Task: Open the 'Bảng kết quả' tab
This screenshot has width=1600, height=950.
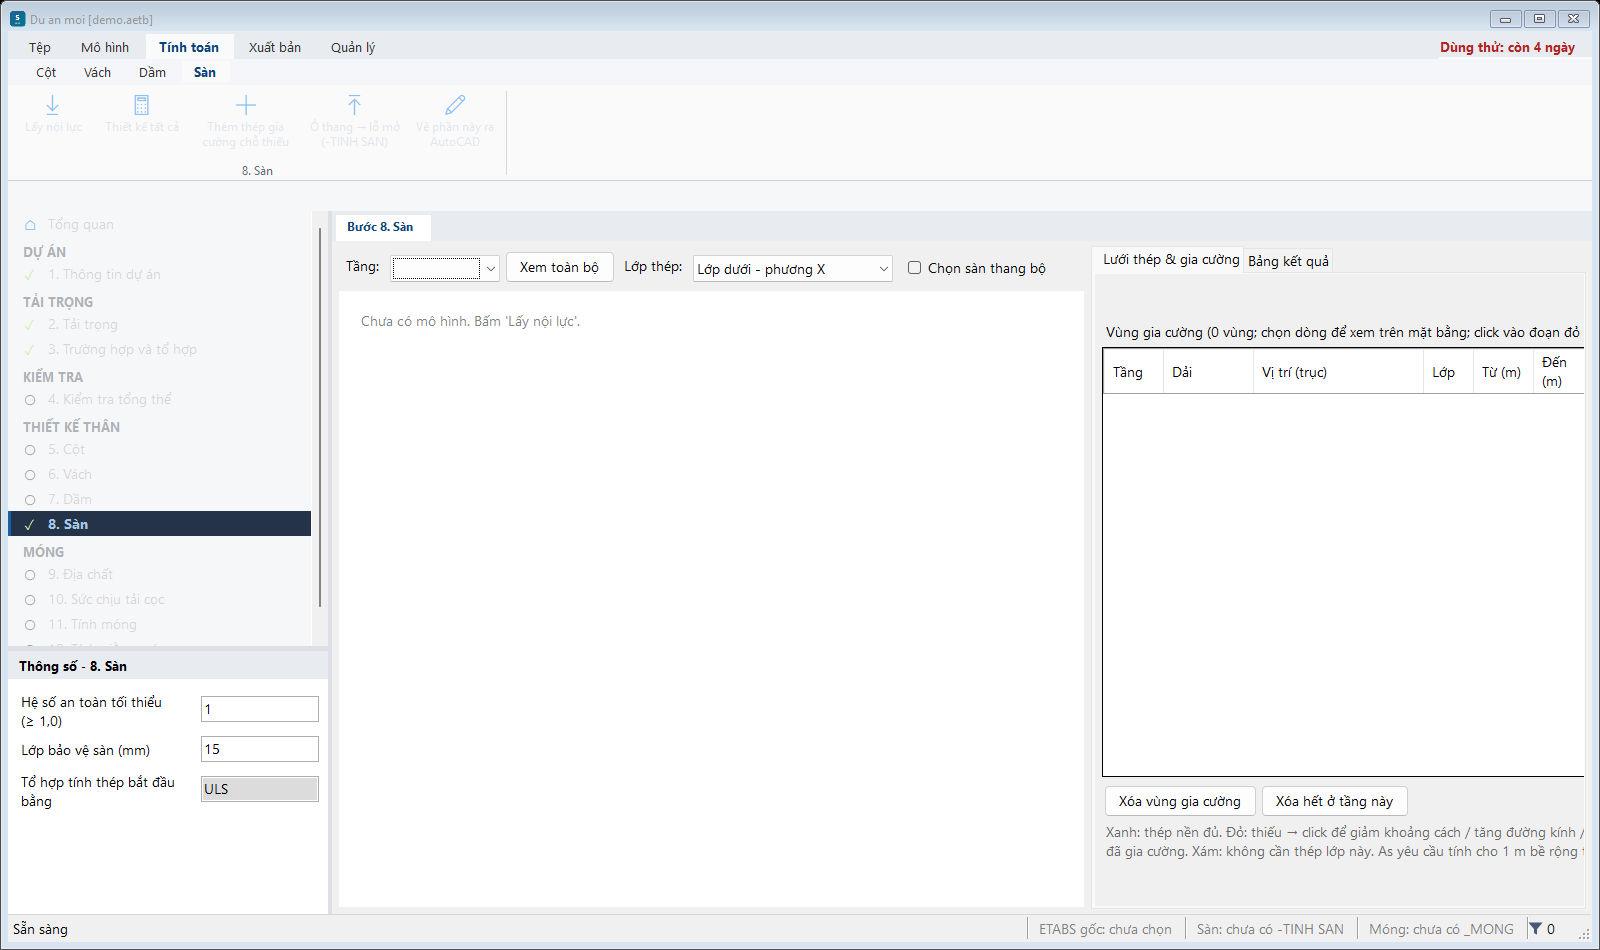Action: tap(1288, 261)
